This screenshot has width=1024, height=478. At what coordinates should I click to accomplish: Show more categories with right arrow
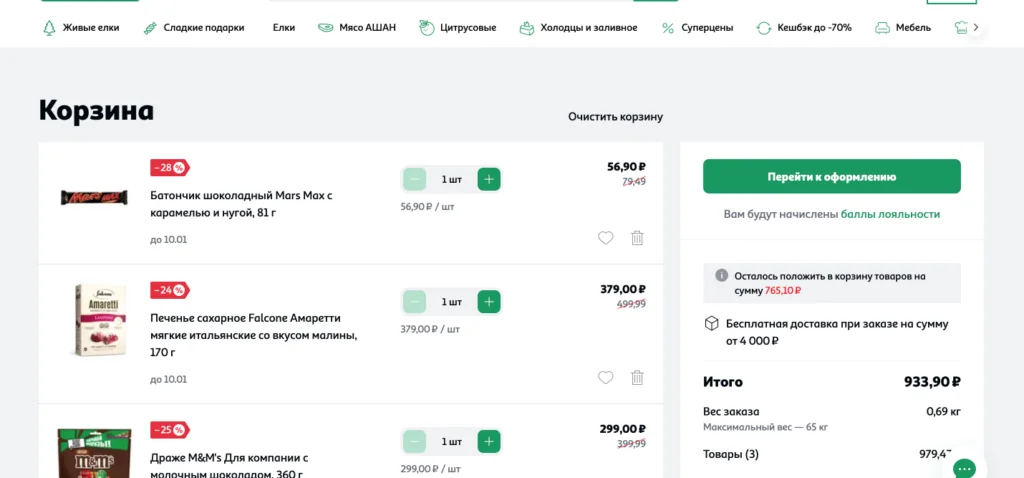coord(976,27)
